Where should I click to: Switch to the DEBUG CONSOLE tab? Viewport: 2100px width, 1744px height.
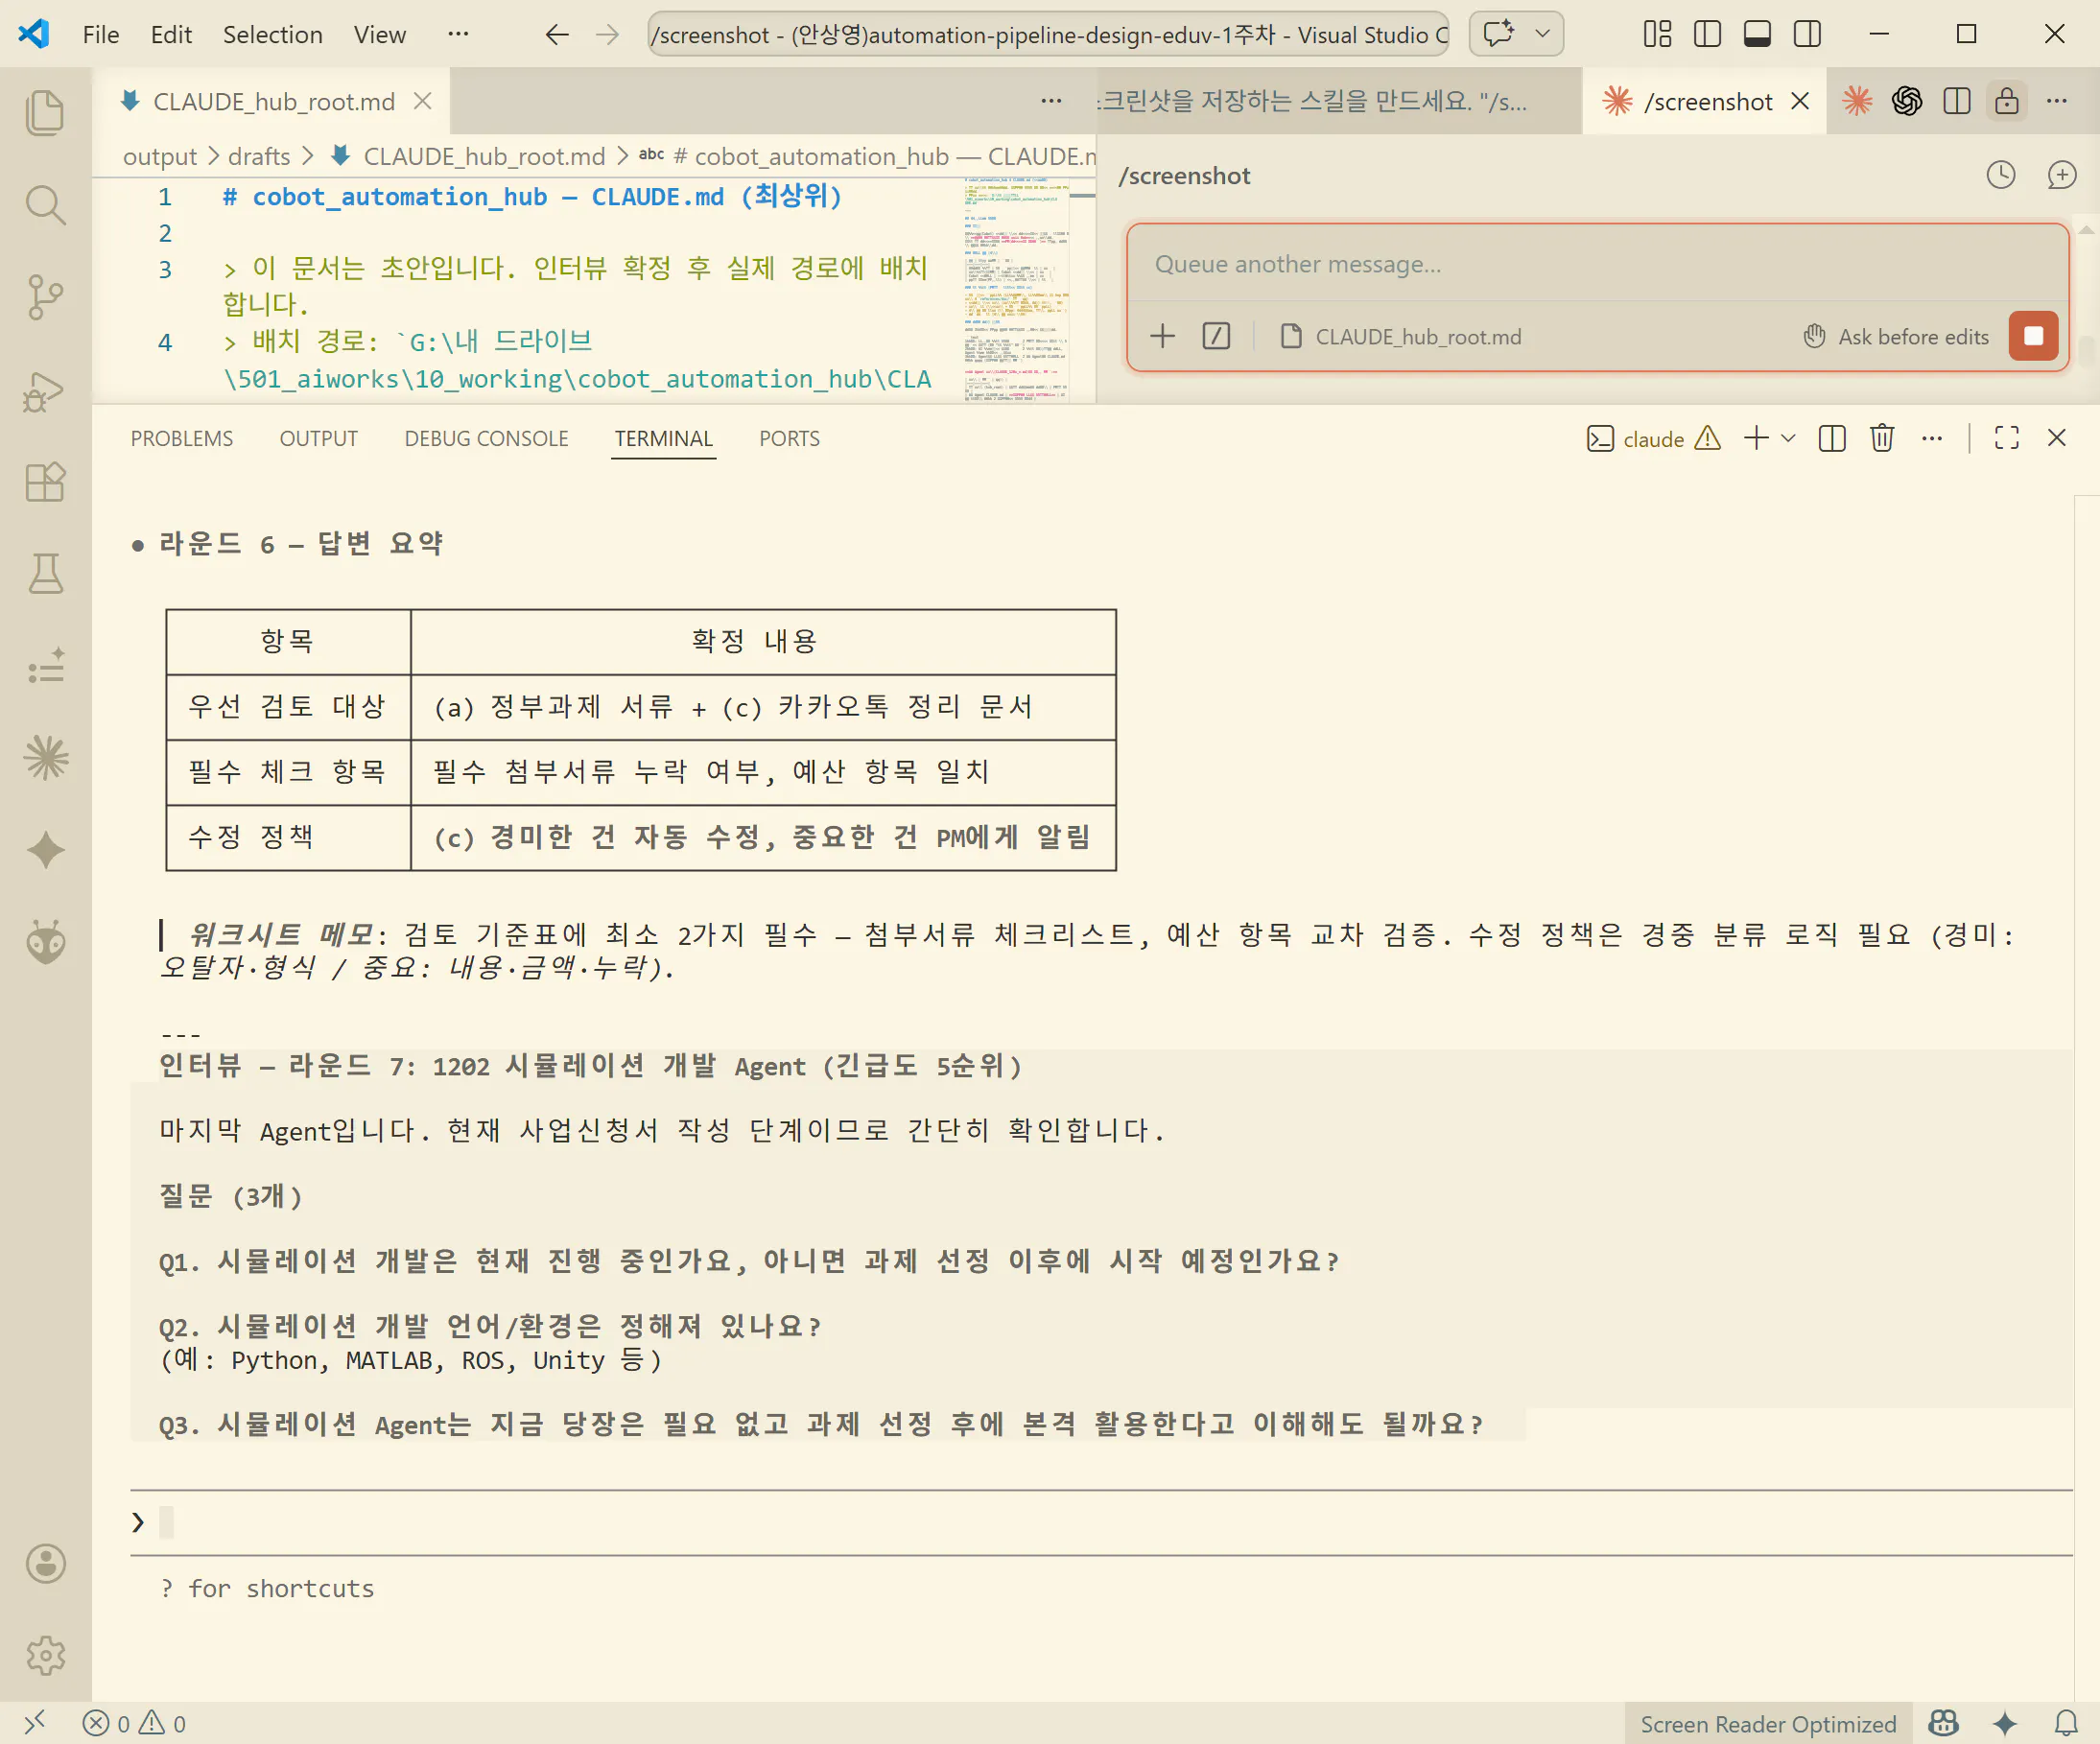pyautogui.click(x=486, y=438)
